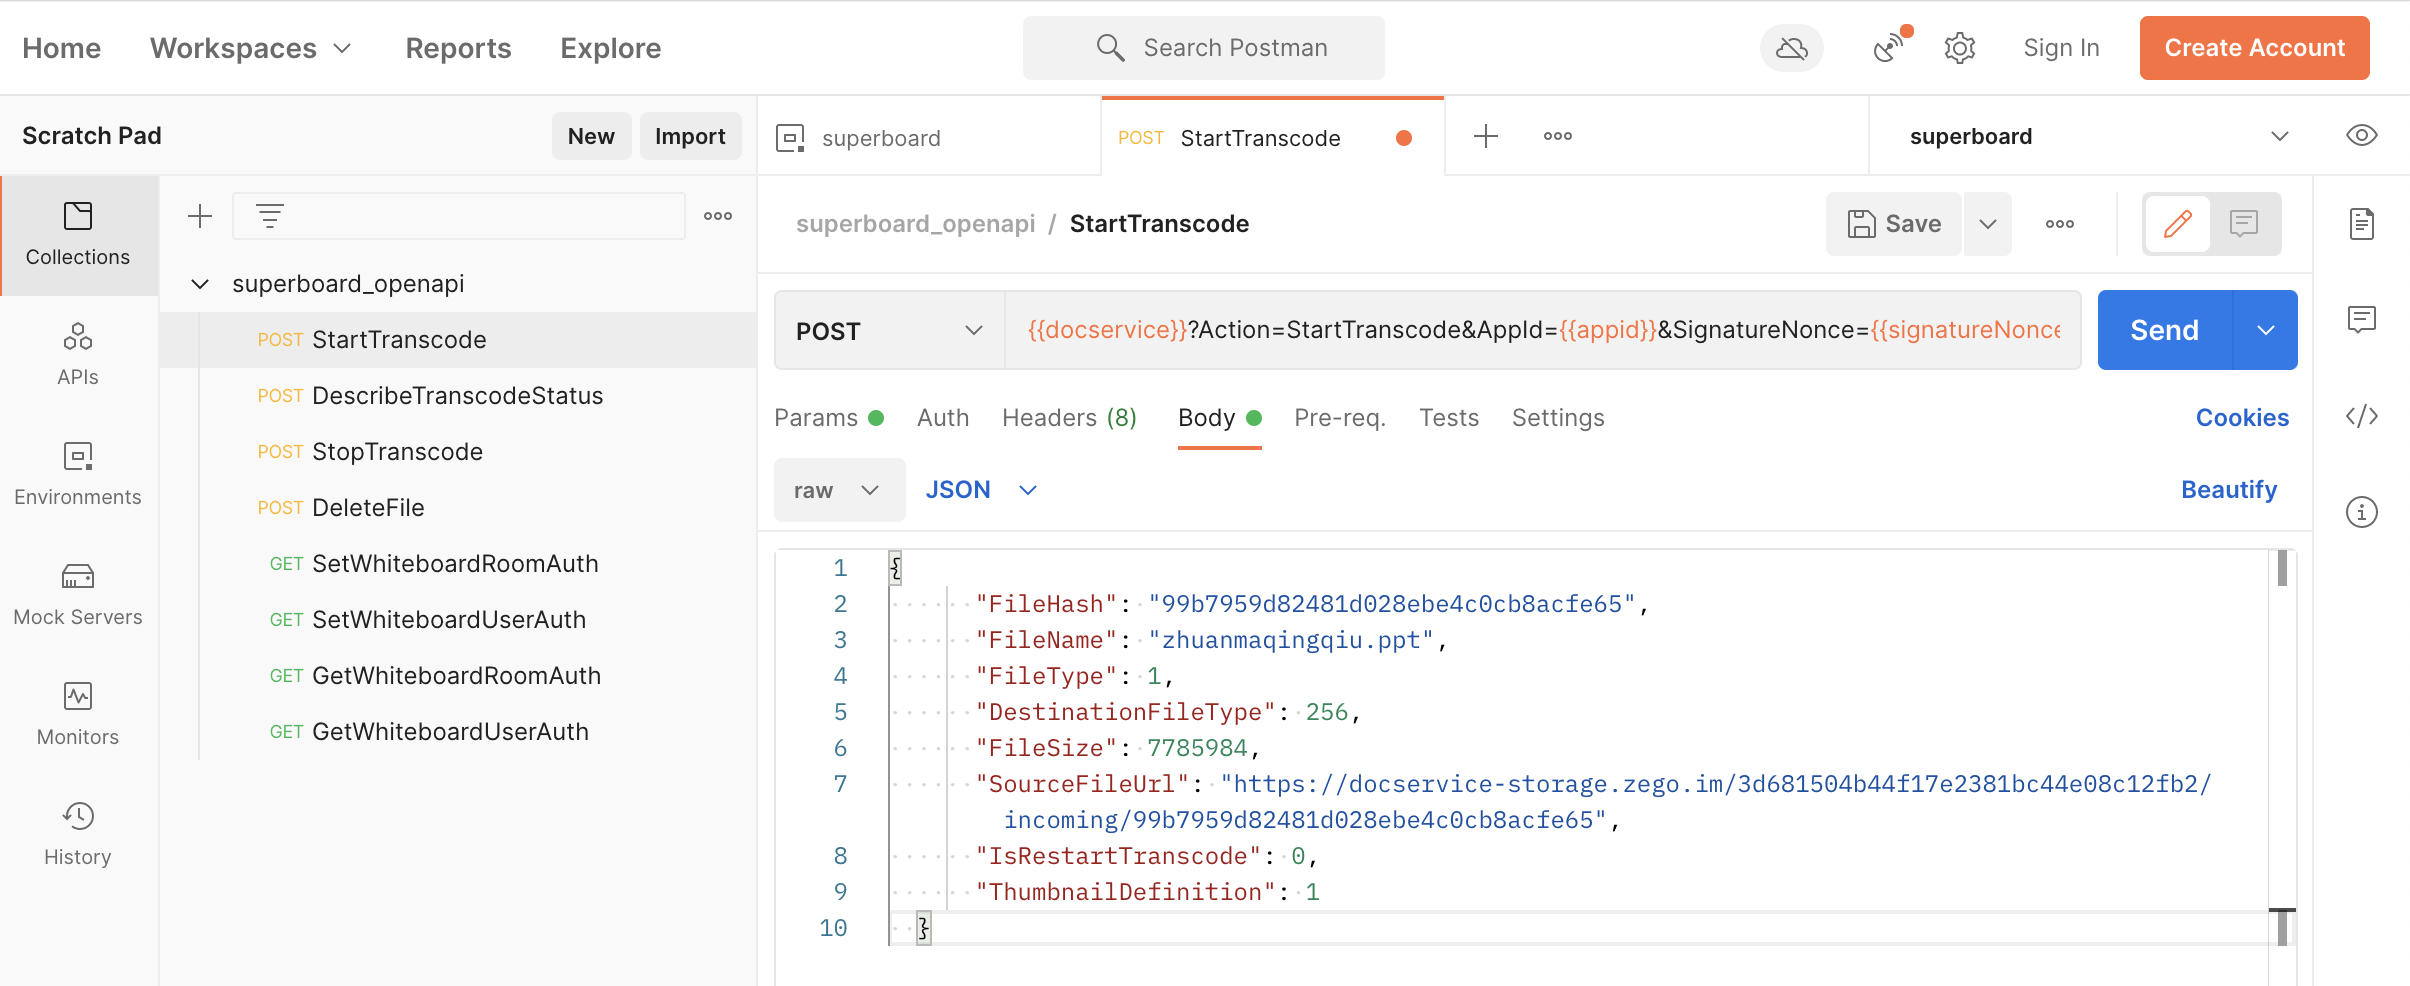2410x986 pixels.
Task: Open the Collections sidebar panel
Action: click(x=78, y=235)
